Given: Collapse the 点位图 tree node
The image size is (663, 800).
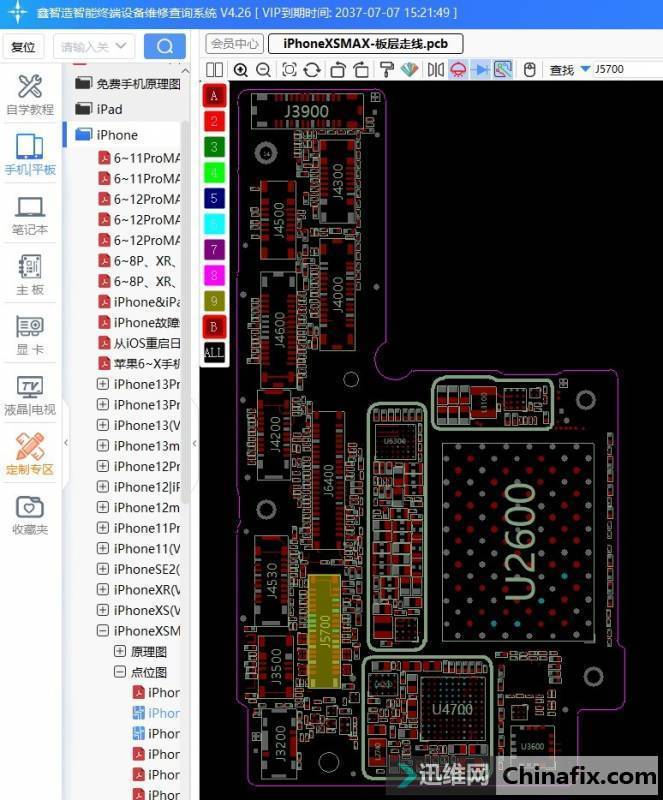Looking at the screenshot, I should tap(120, 672).
